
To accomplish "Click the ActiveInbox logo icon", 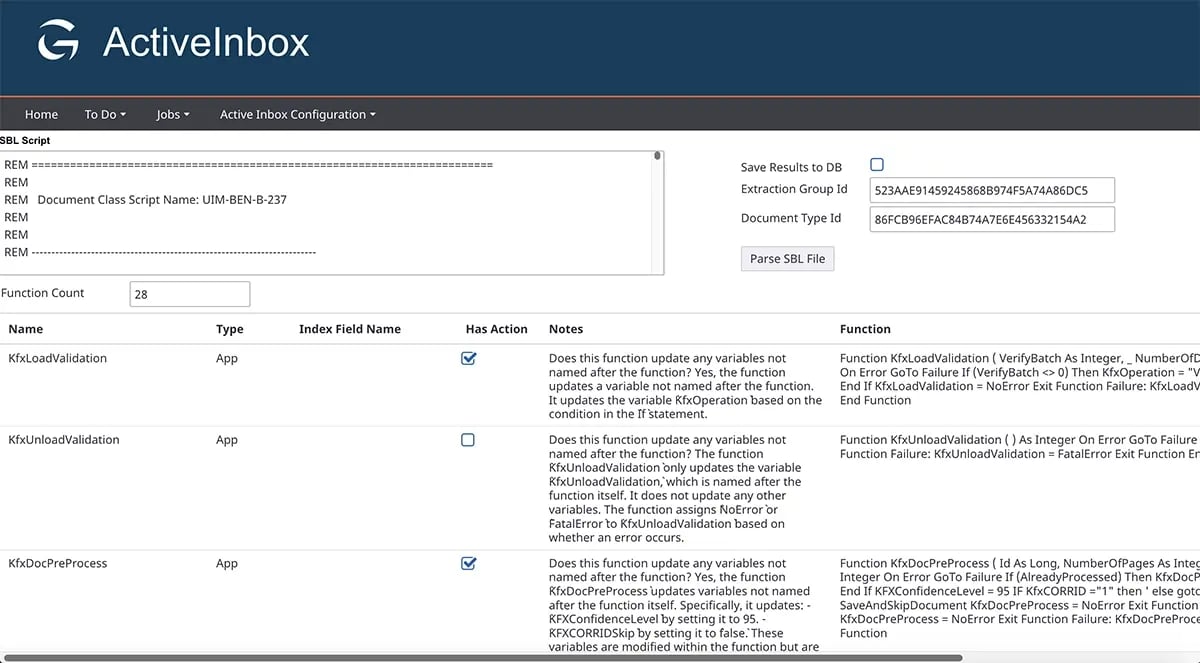I will [x=58, y=42].
